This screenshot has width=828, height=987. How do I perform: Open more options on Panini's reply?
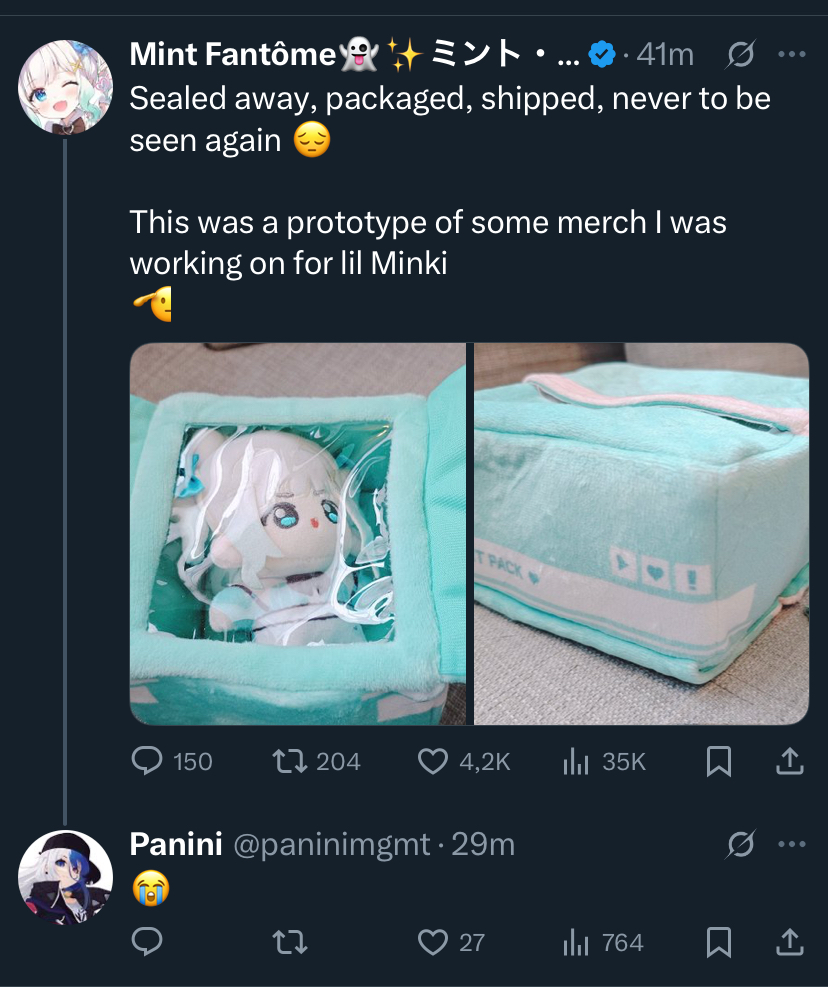[x=790, y=845]
